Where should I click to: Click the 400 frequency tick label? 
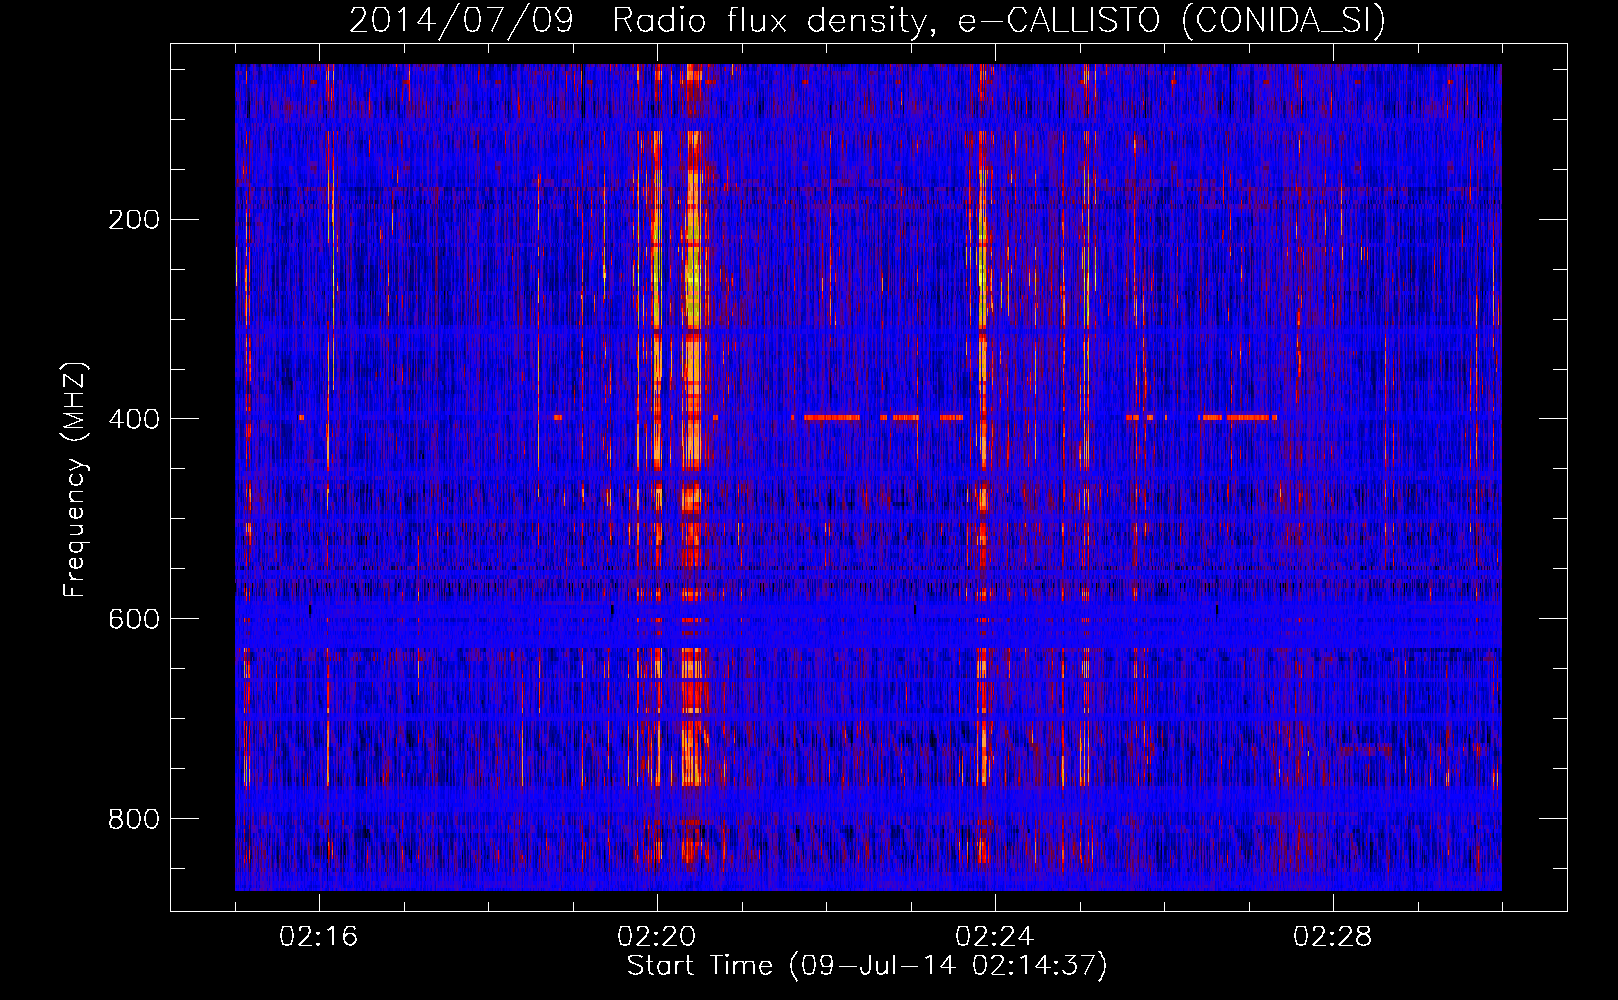tap(134, 419)
